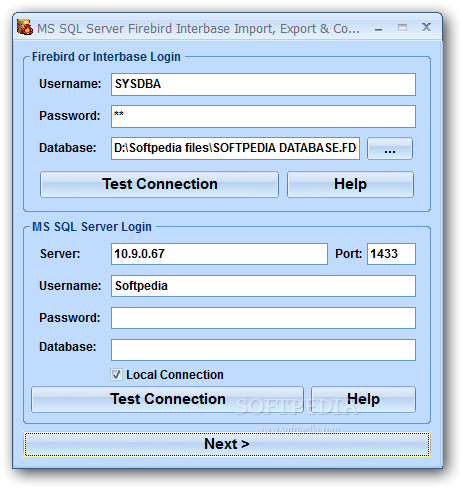The image size is (463, 489).
Task: Proceed with the Next > button
Action: coord(227,444)
